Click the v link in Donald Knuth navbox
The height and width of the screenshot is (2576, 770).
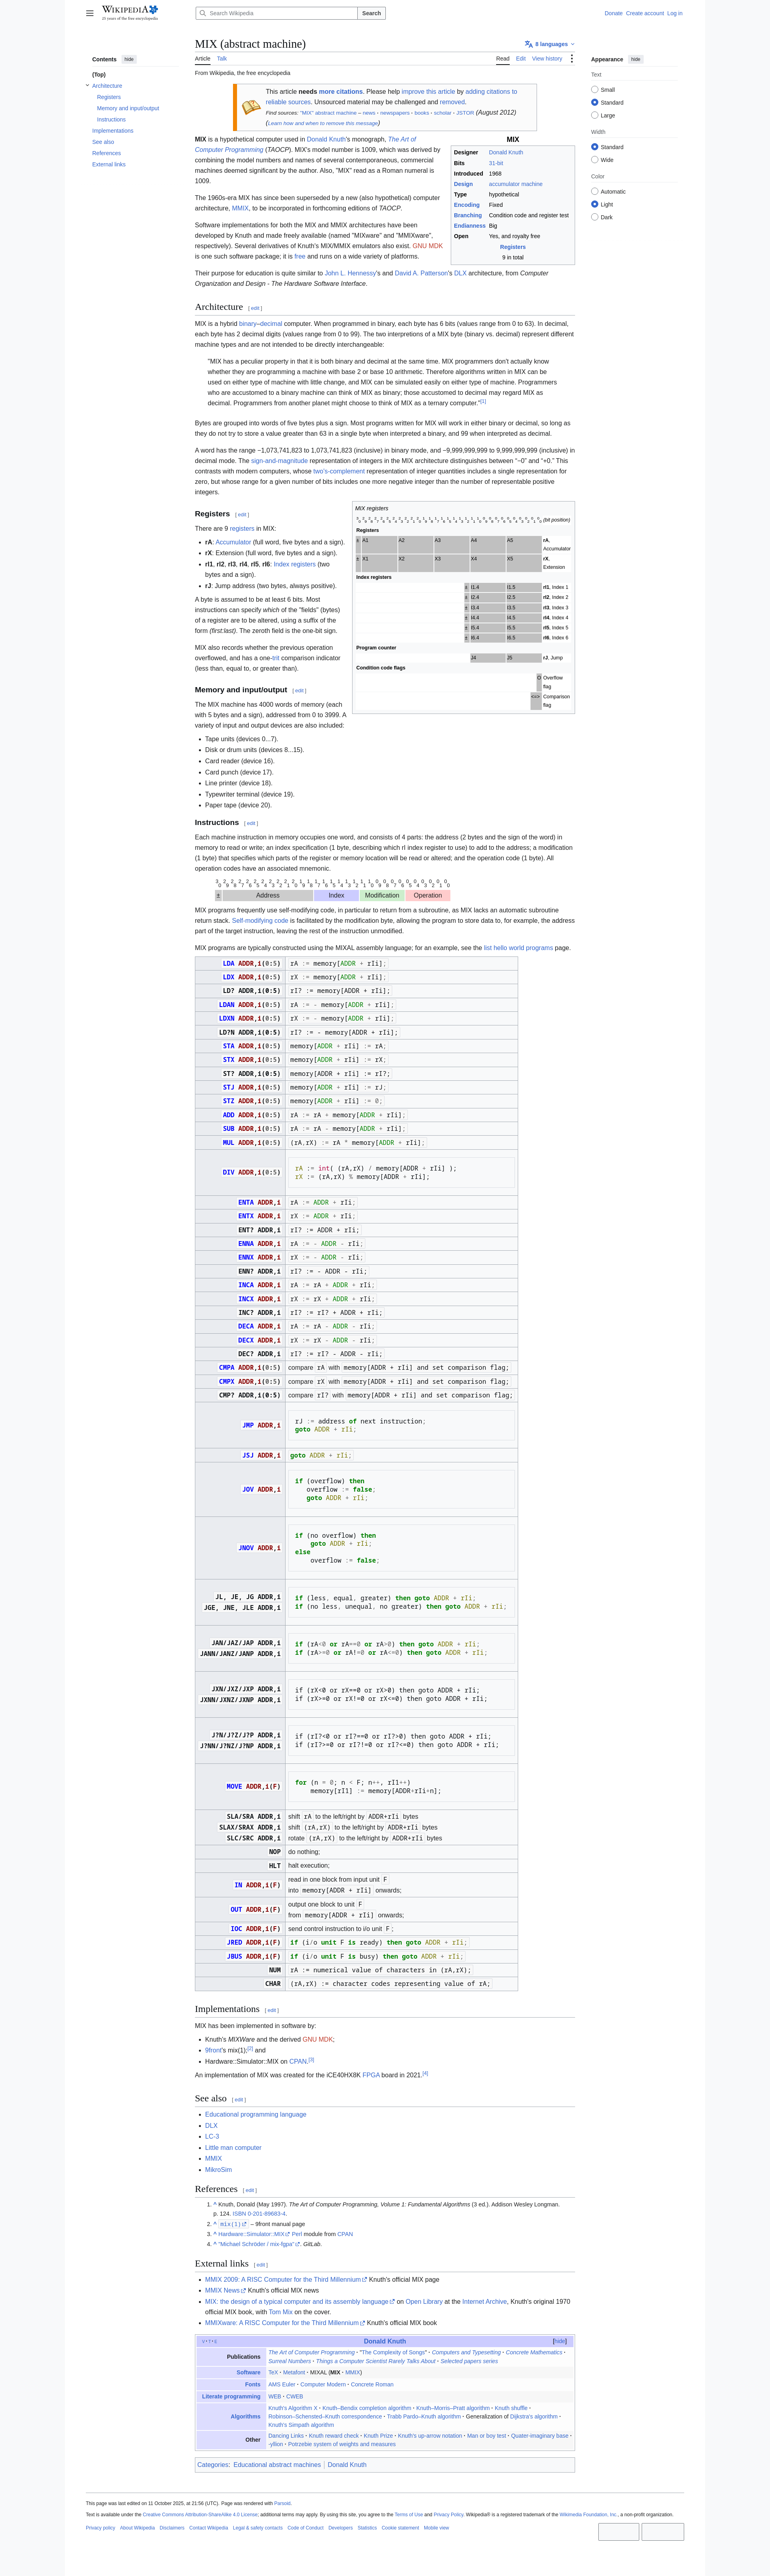(x=203, y=2341)
